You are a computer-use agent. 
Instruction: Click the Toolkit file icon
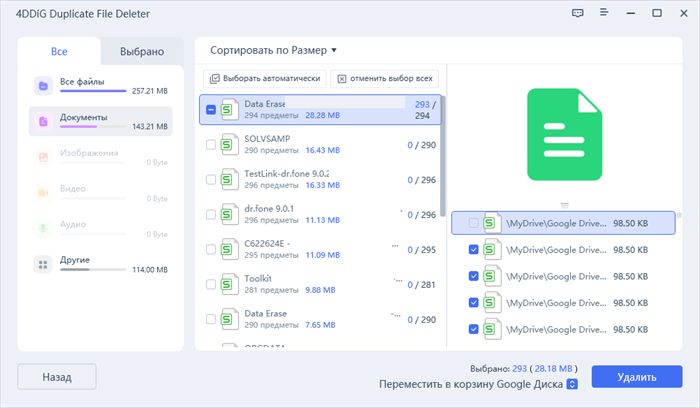229,284
